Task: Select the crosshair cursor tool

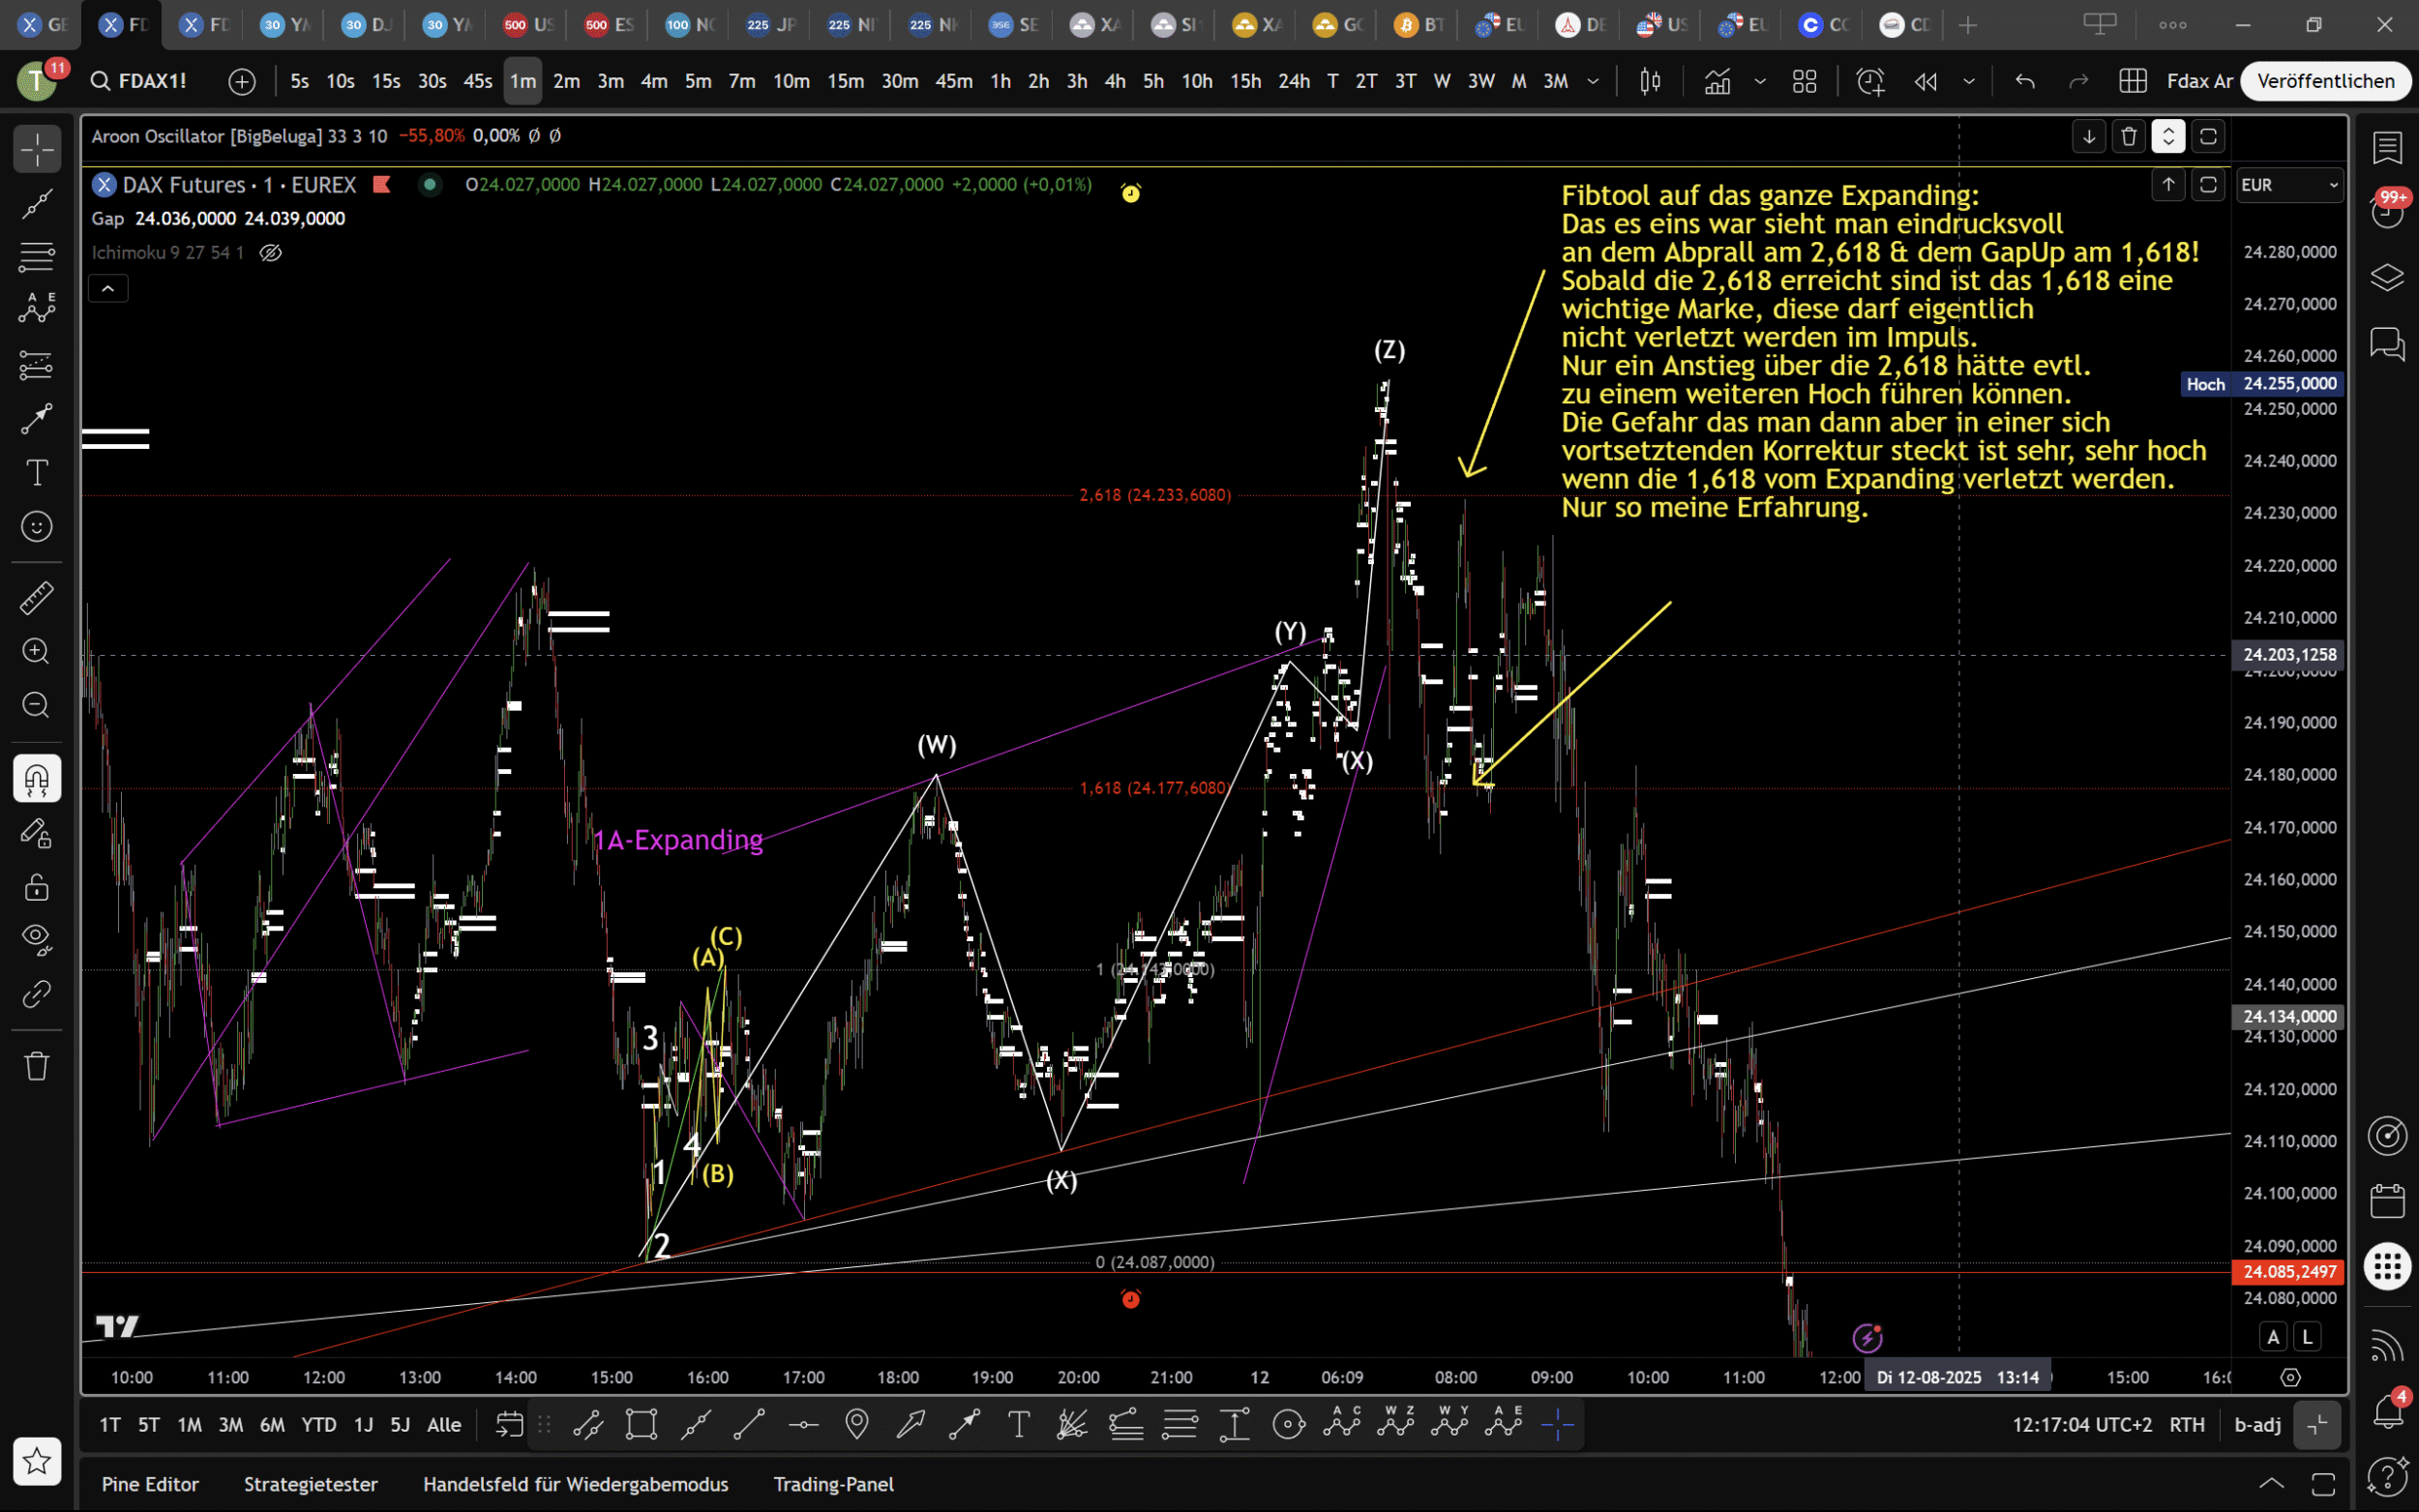Action: (x=37, y=150)
